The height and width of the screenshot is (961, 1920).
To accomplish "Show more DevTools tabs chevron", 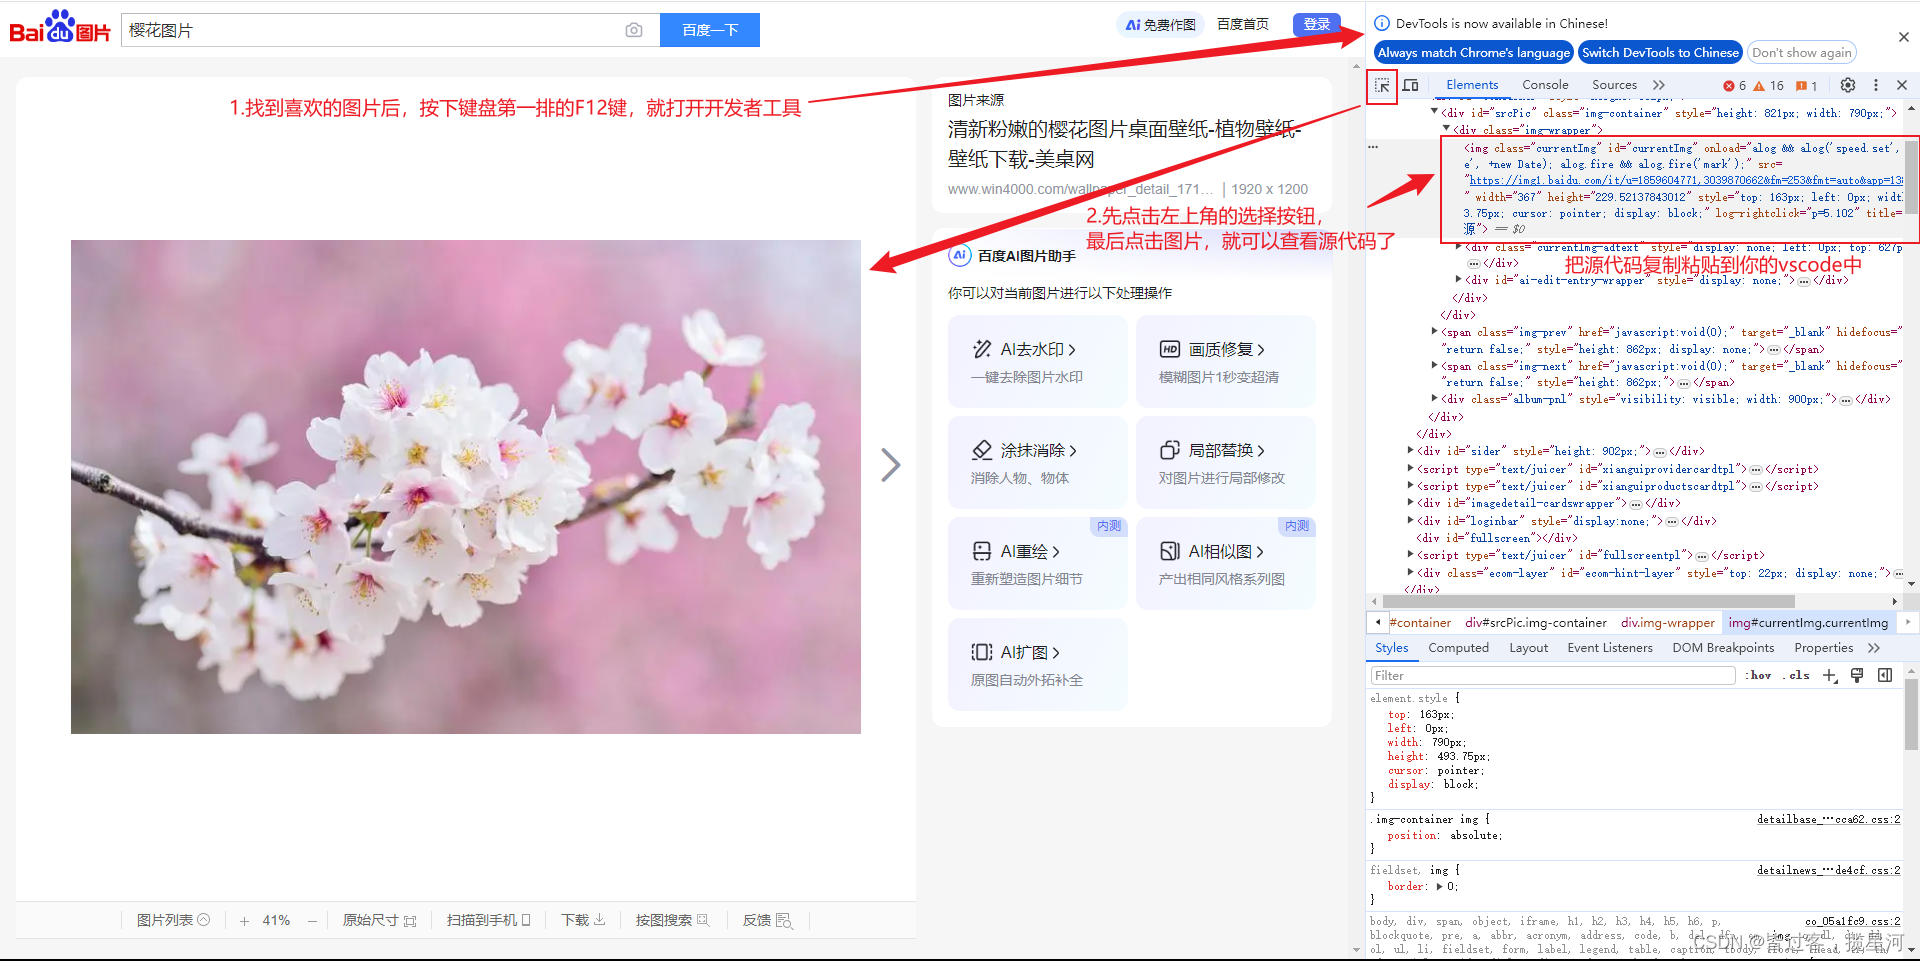I will point(1659,85).
